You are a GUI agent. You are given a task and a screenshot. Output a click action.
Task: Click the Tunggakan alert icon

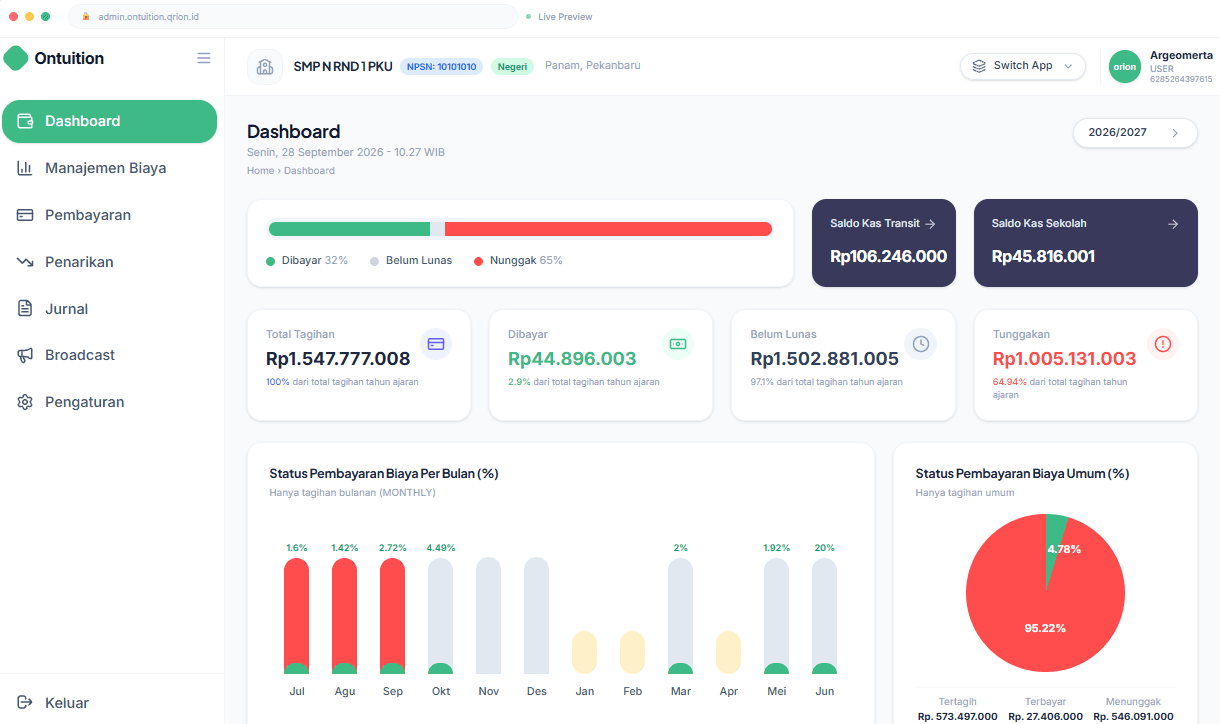point(1163,343)
